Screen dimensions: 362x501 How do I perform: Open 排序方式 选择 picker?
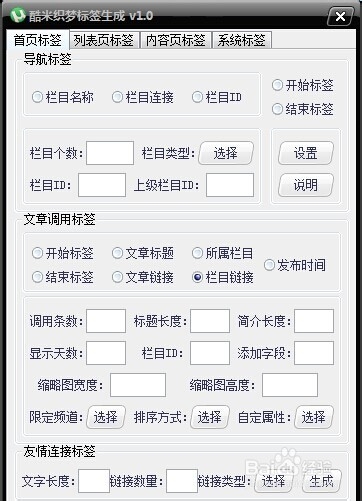coord(210,417)
